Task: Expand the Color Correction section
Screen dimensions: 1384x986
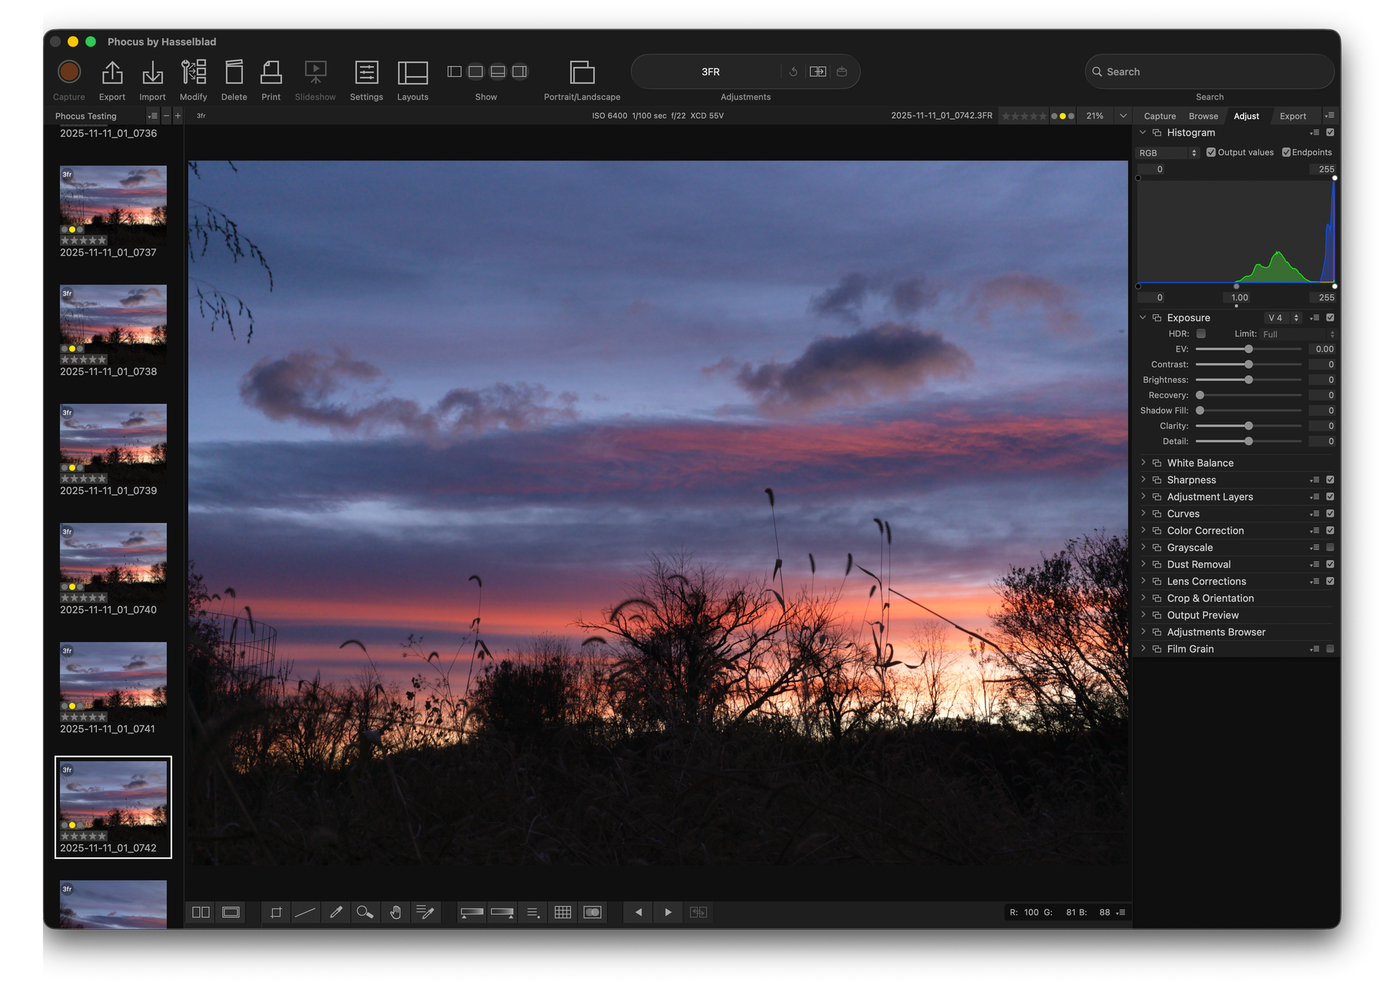Action: (x=1143, y=531)
